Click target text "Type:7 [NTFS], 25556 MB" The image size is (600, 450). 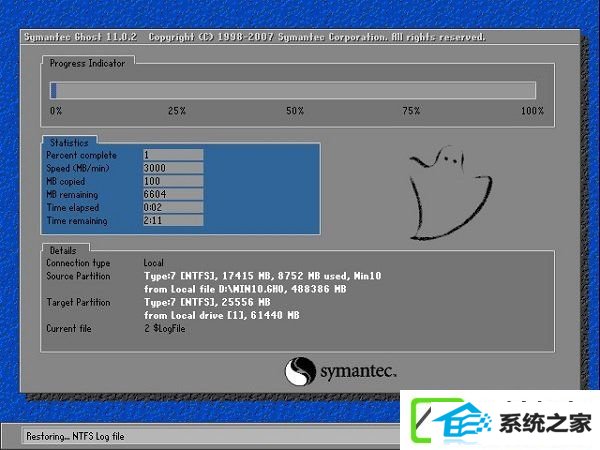207,302
